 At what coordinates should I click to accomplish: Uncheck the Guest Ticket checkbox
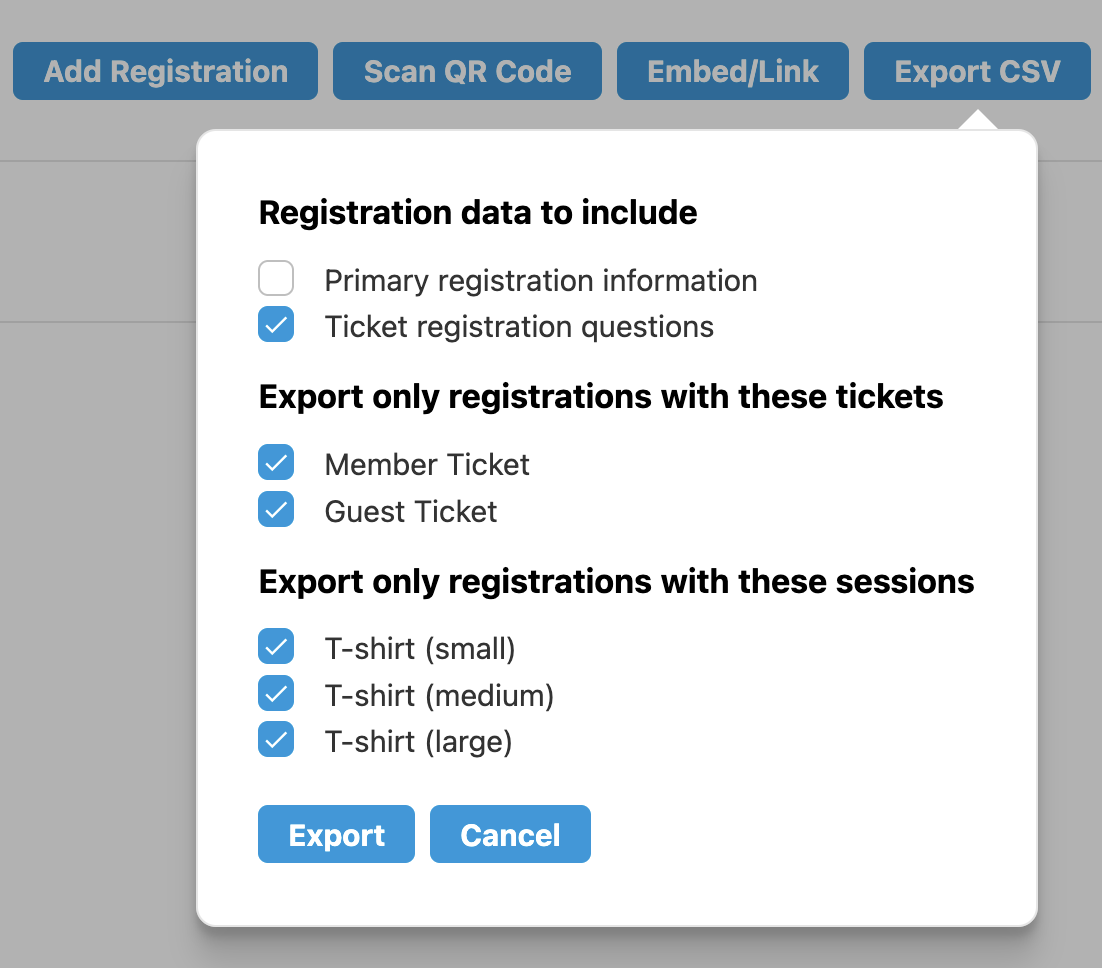(276, 509)
